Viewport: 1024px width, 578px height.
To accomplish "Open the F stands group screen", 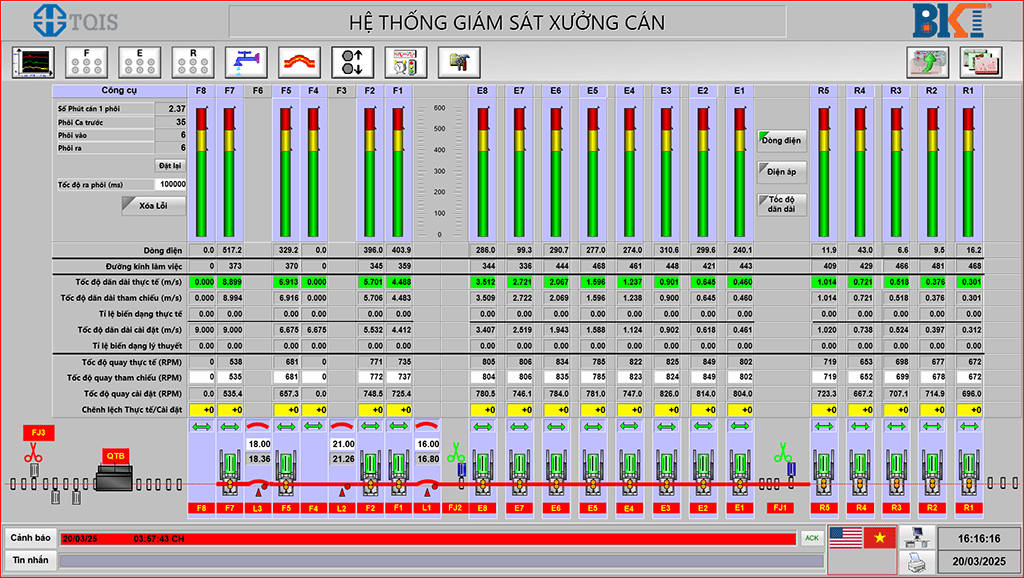I will (x=86, y=62).
